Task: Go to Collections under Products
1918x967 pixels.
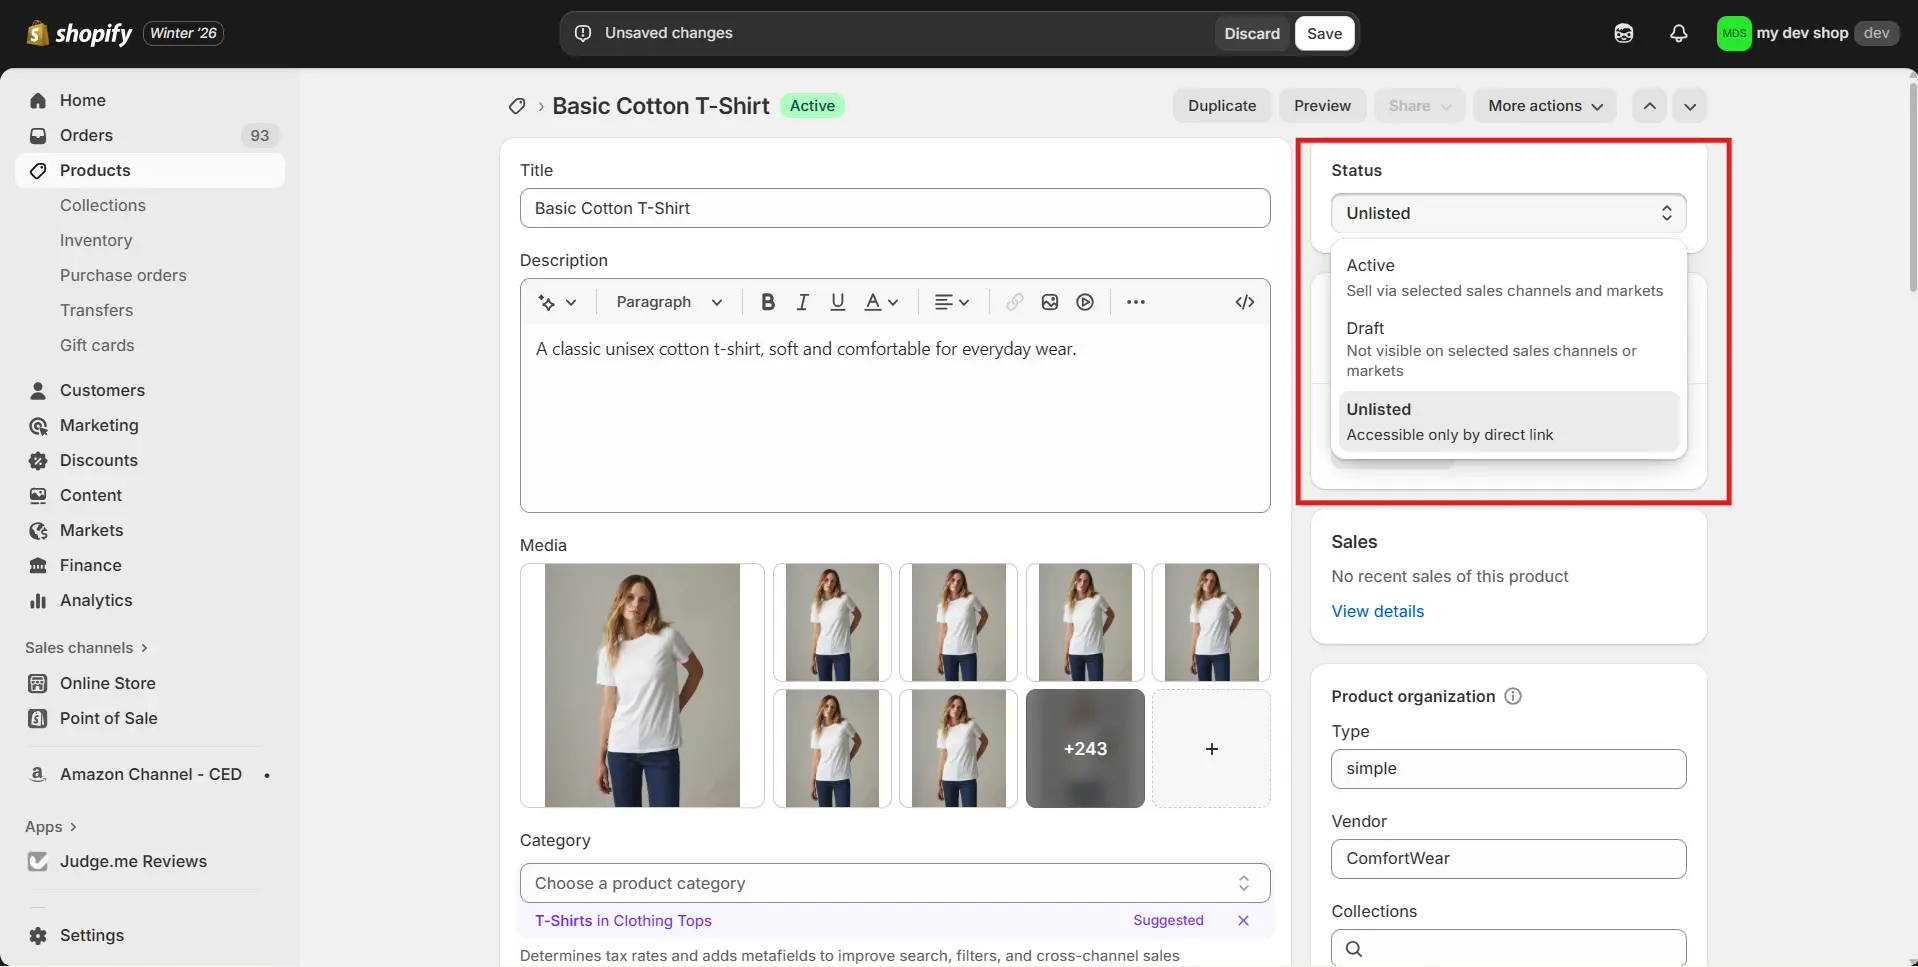Action: (x=102, y=205)
